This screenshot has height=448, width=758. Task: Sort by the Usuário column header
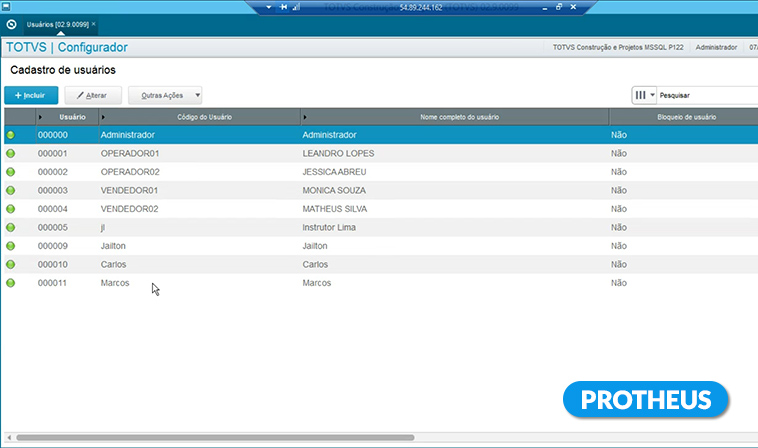pyautogui.click(x=72, y=117)
